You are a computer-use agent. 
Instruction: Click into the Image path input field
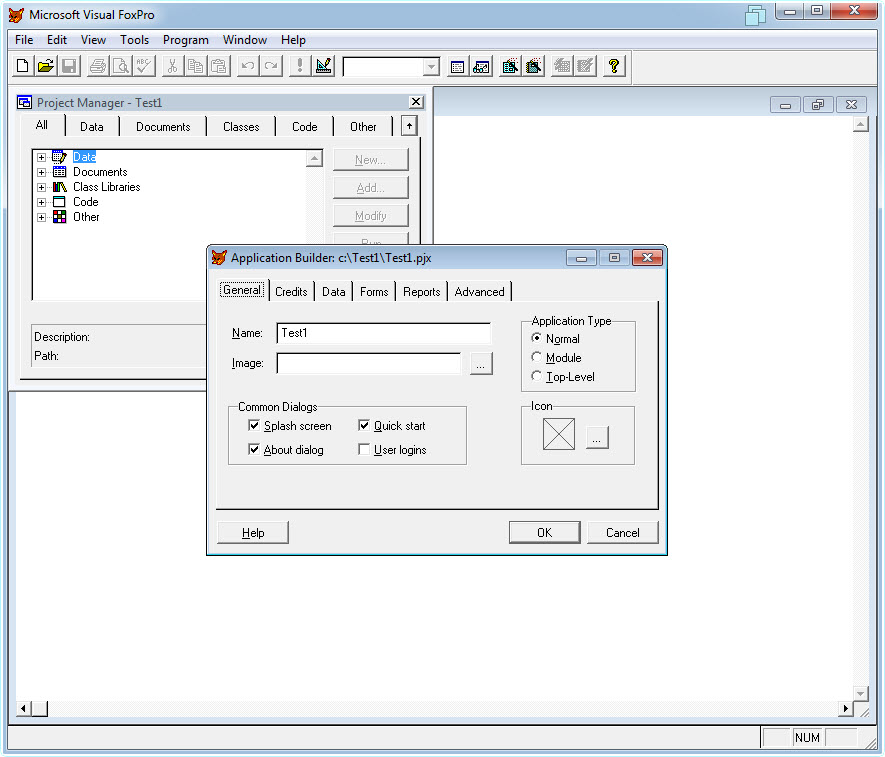(x=369, y=363)
